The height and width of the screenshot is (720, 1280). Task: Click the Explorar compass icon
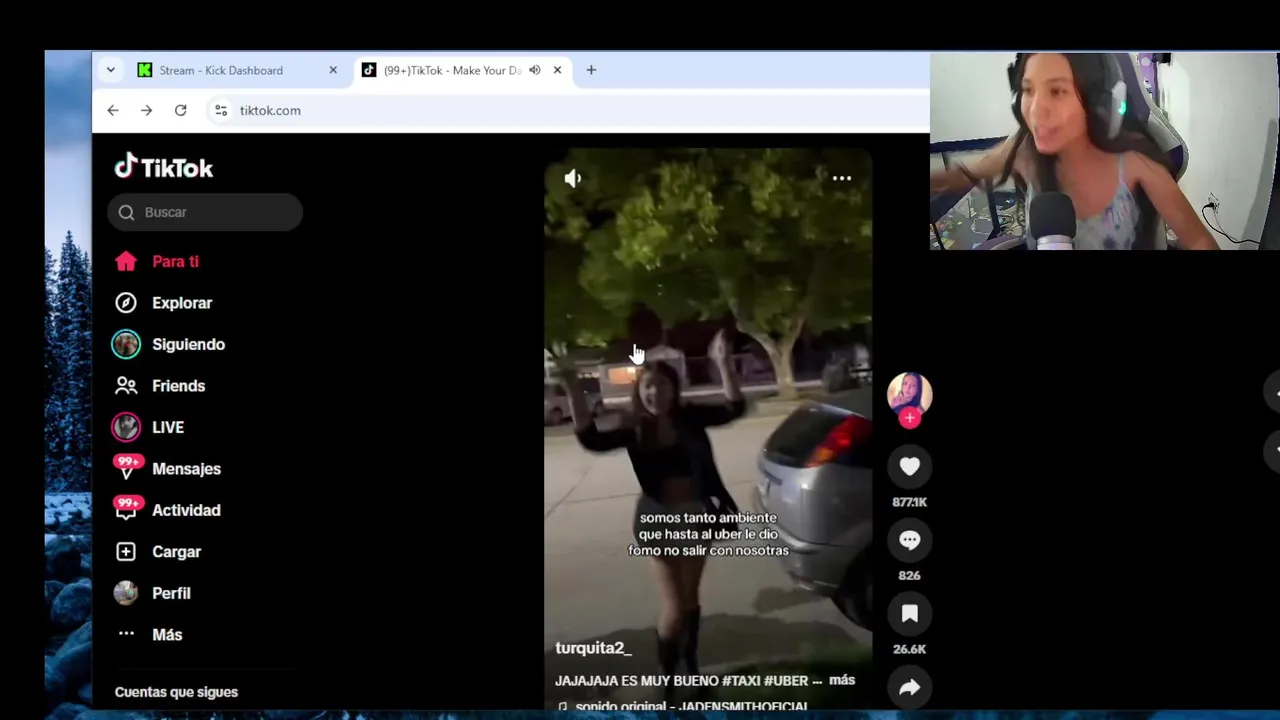(126, 303)
